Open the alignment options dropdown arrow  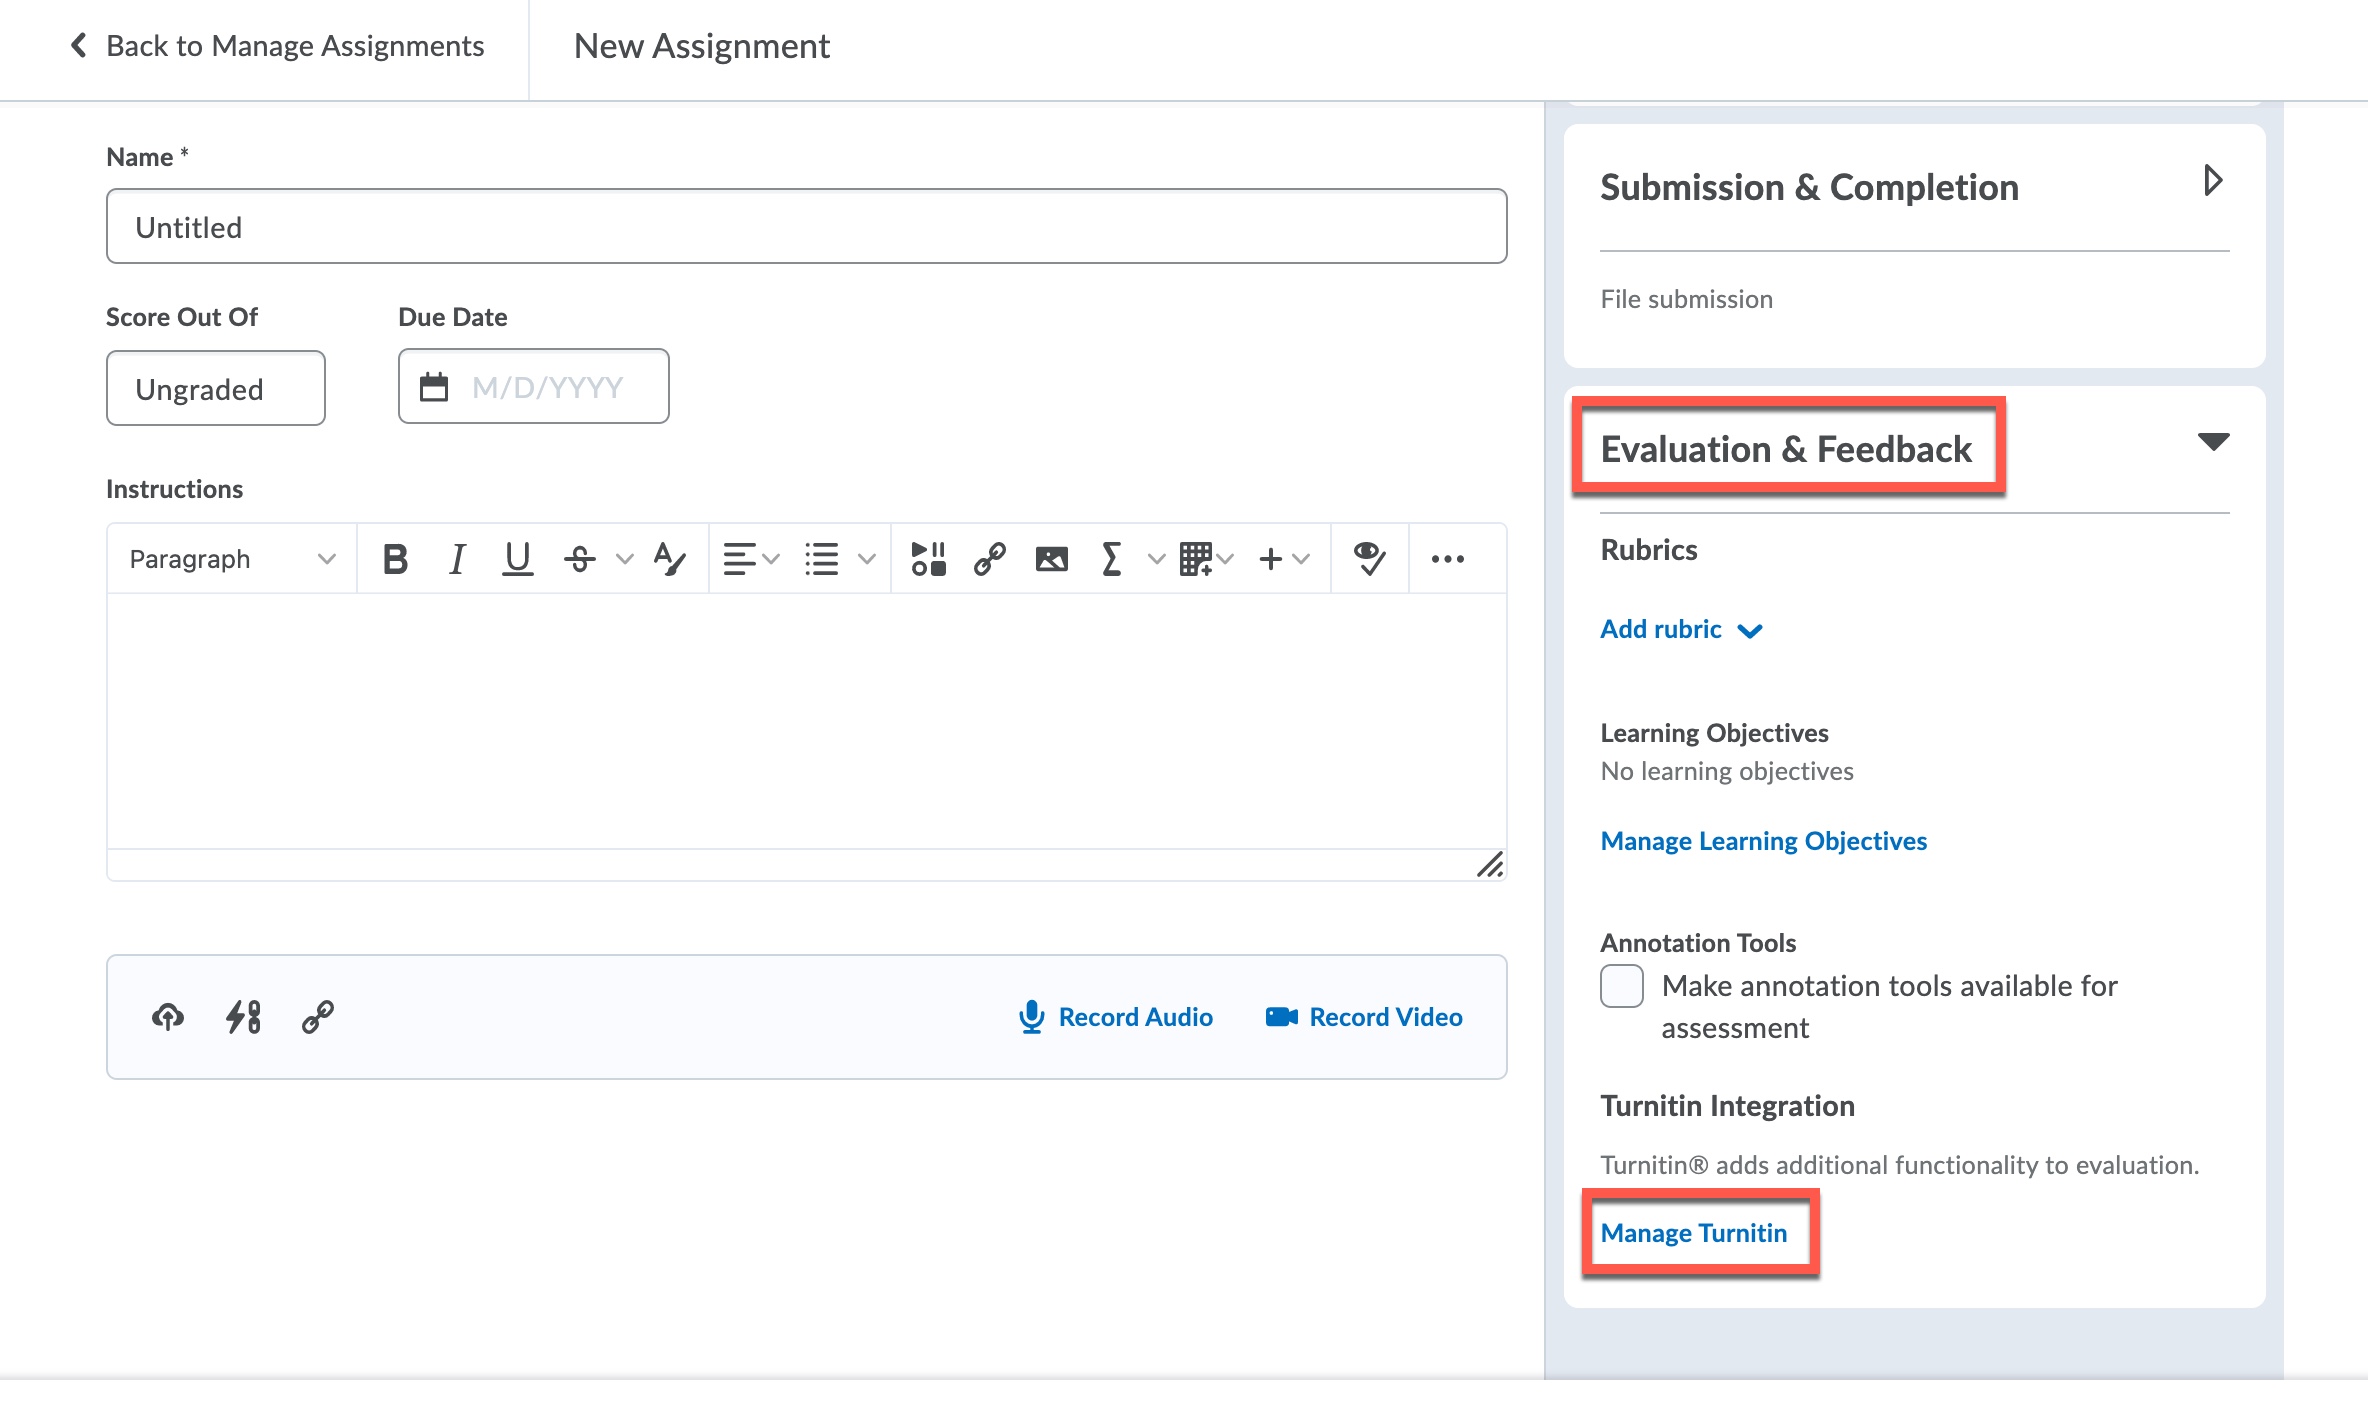click(771, 559)
